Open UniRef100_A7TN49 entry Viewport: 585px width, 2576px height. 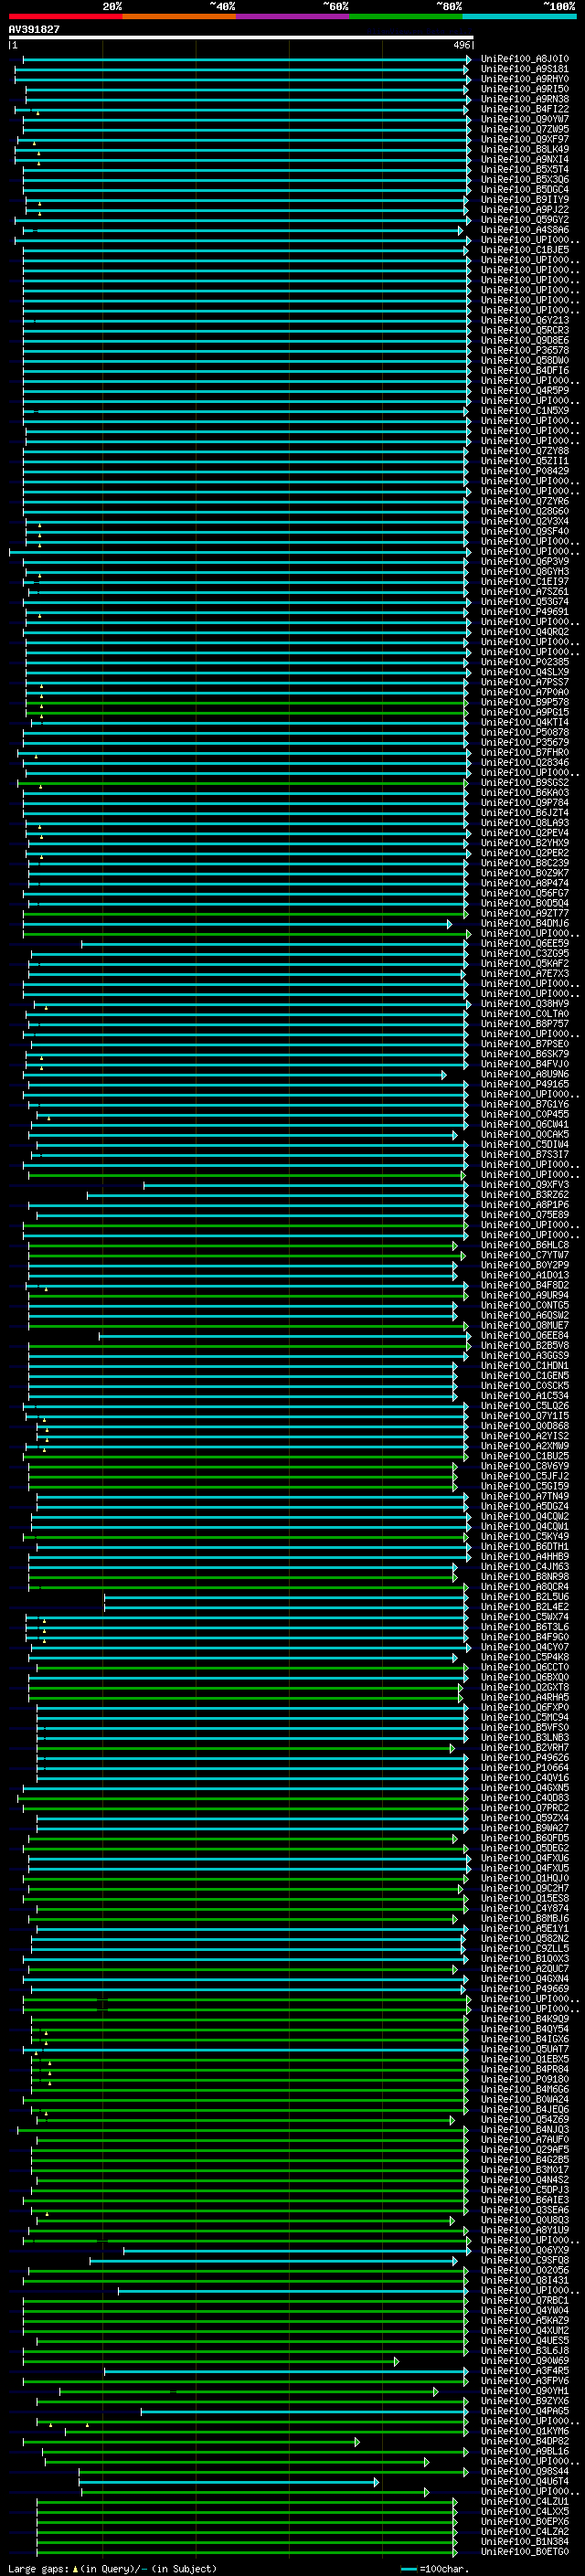click(x=524, y=1497)
